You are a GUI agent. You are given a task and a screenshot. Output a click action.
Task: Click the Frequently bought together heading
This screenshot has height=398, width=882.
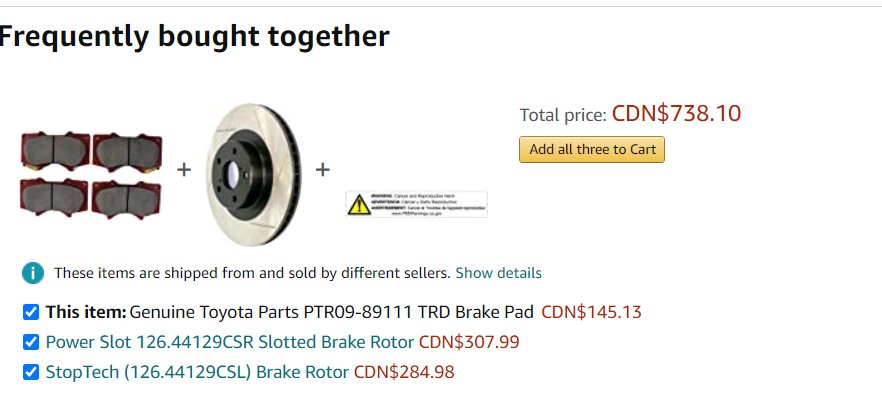(x=194, y=37)
